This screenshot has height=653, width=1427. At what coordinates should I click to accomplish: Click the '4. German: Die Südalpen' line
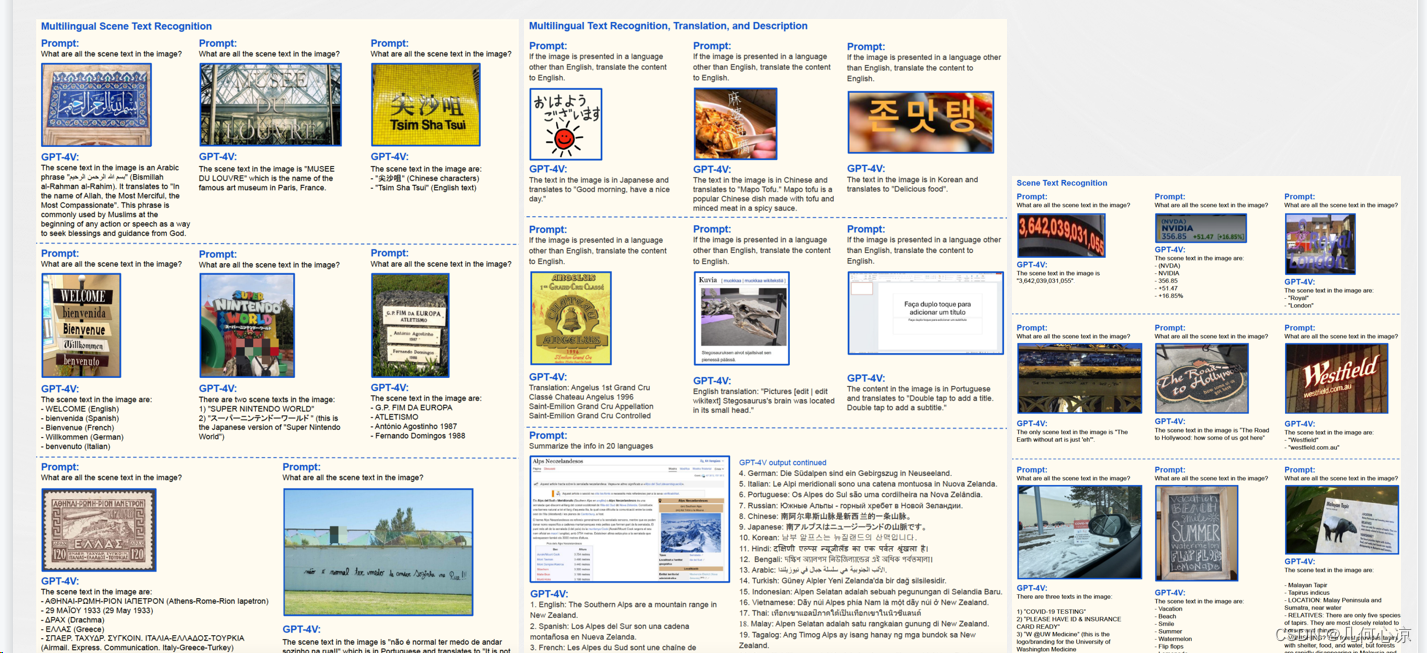click(x=845, y=473)
